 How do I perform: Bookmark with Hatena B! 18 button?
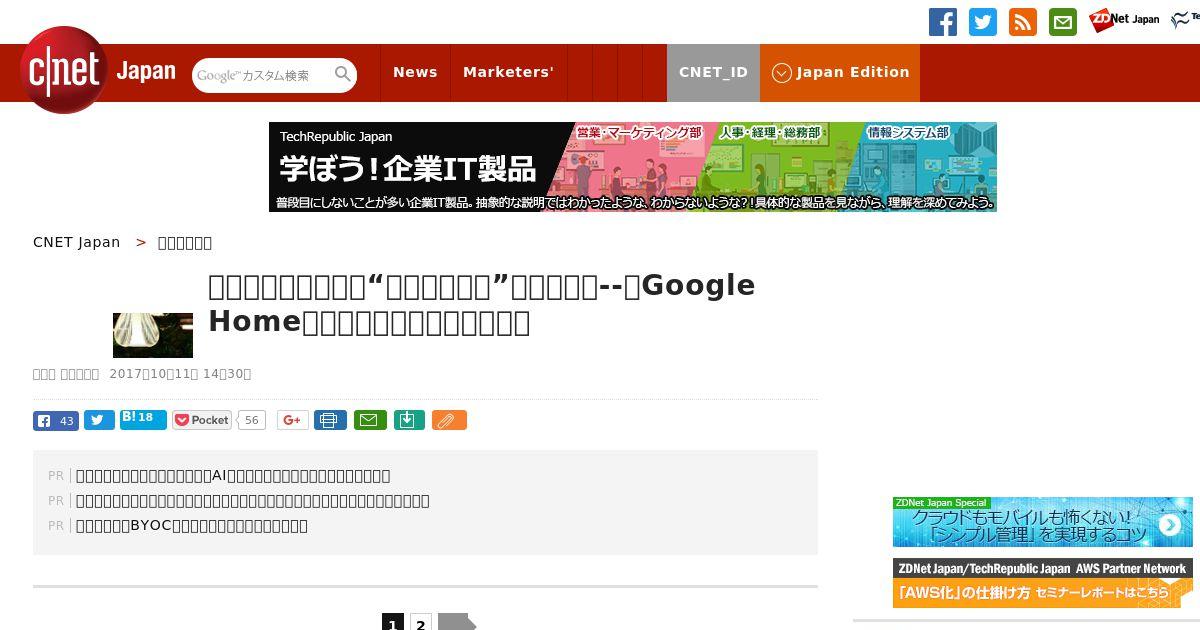pos(143,419)
